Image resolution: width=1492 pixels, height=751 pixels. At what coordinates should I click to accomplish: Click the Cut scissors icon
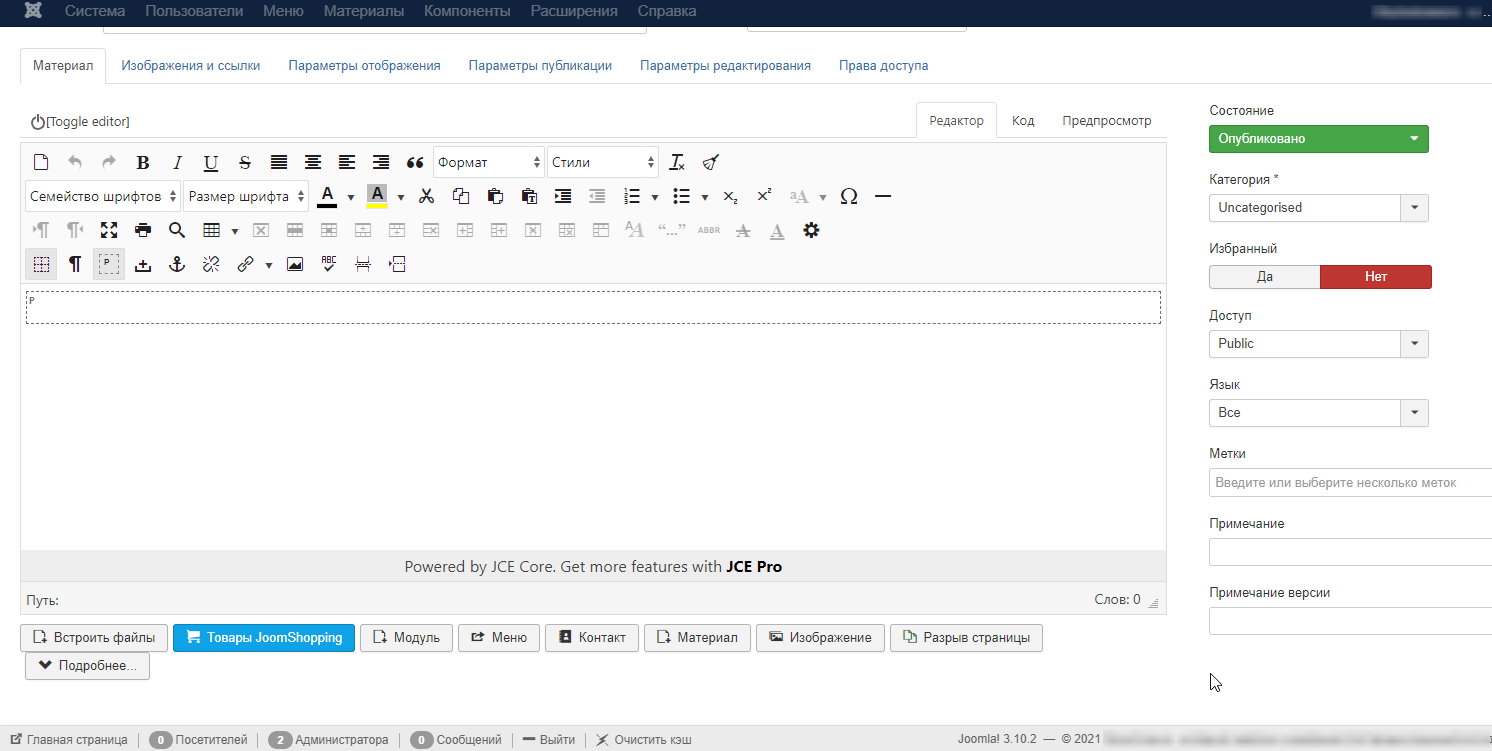[x=427, y=196]
